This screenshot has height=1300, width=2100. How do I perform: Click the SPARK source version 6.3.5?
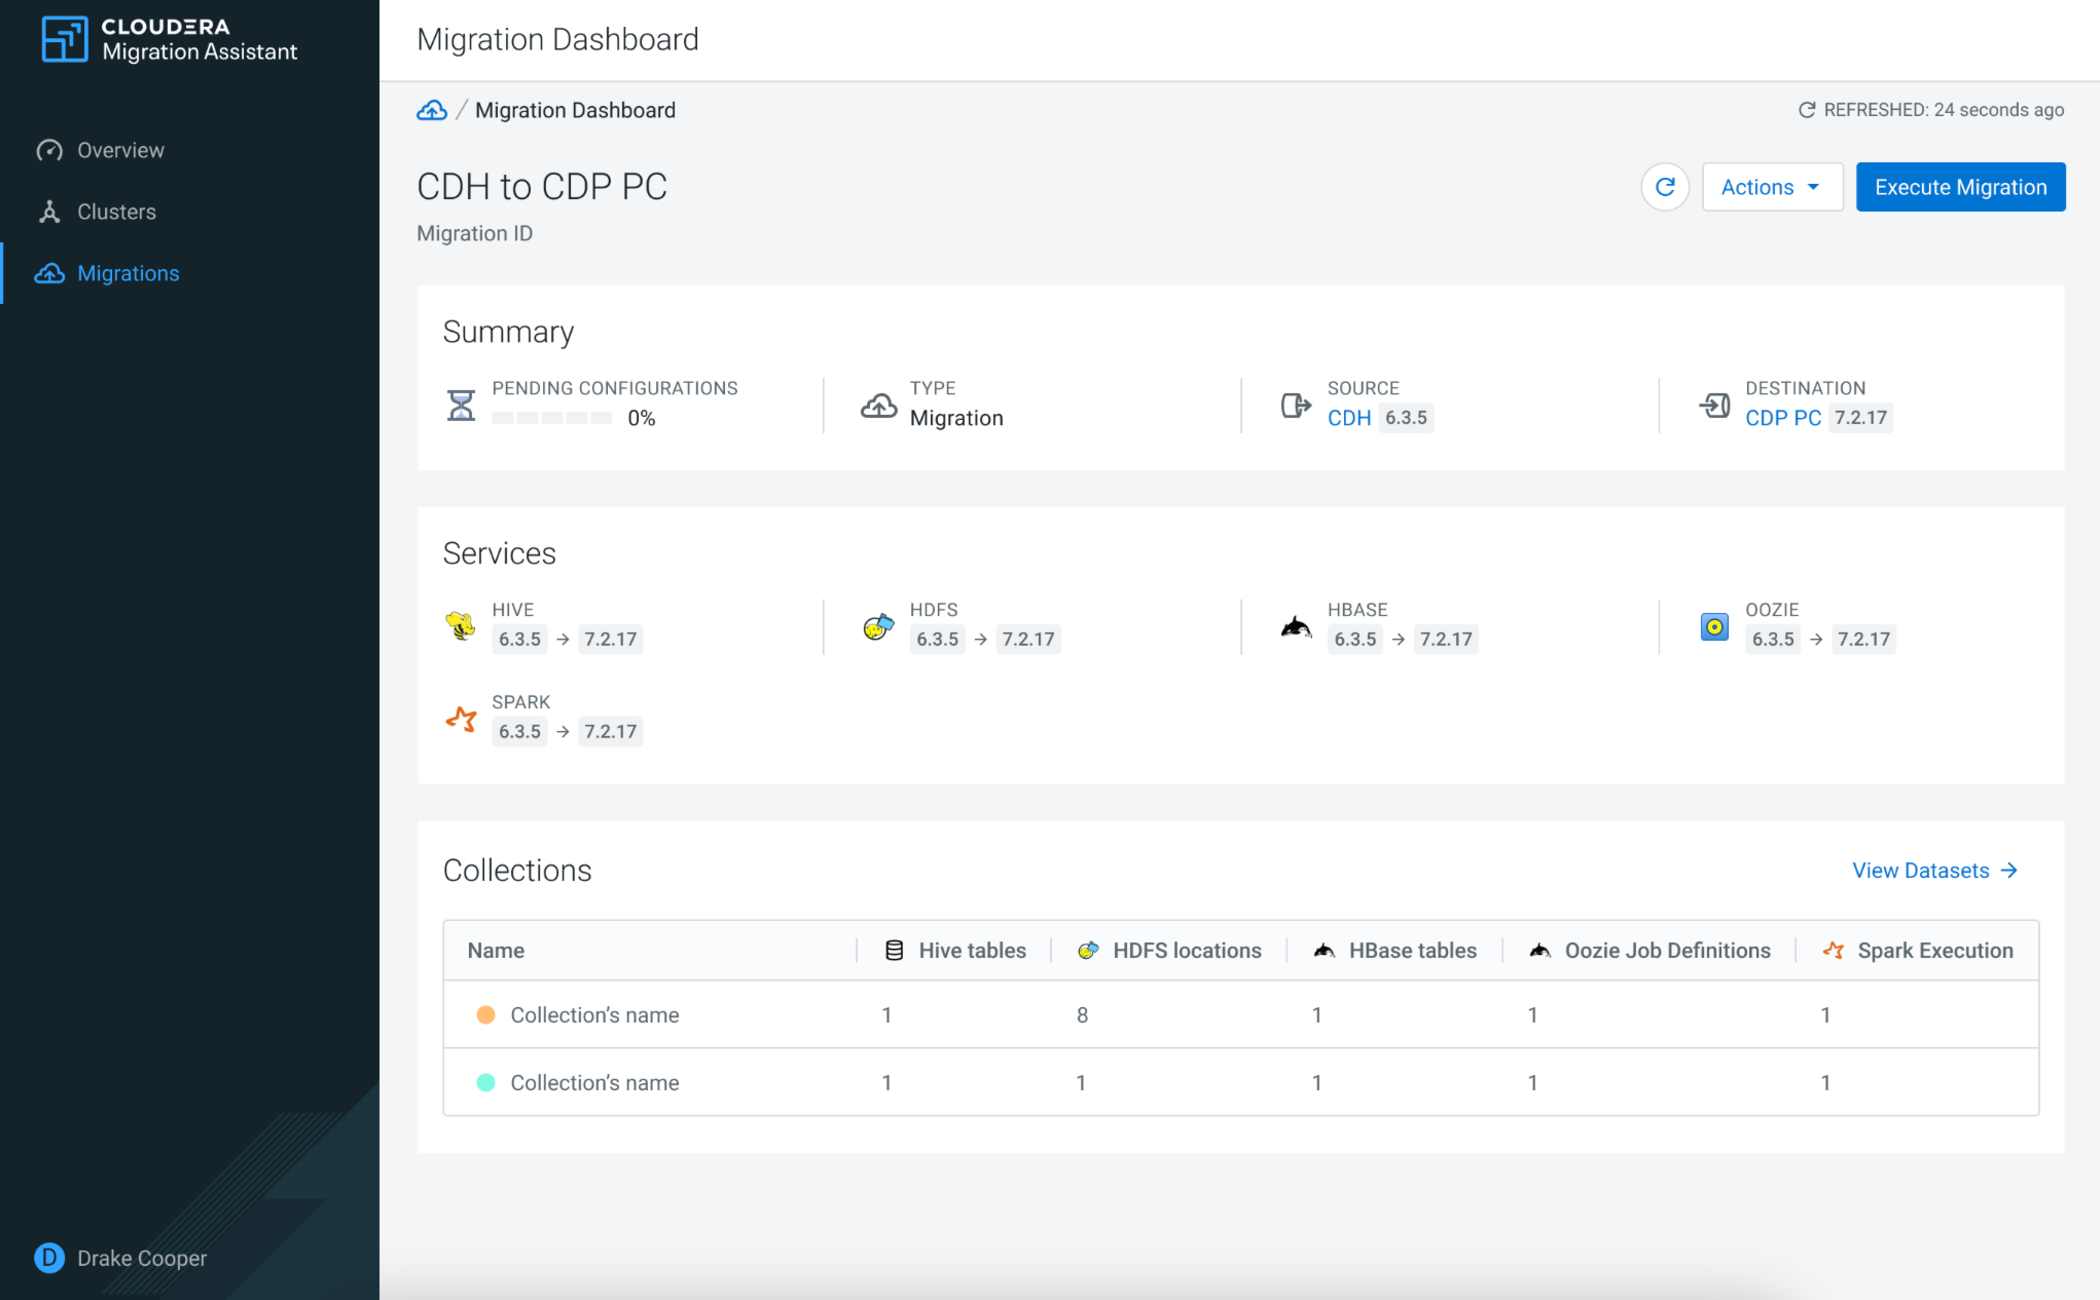pos(519,732)
